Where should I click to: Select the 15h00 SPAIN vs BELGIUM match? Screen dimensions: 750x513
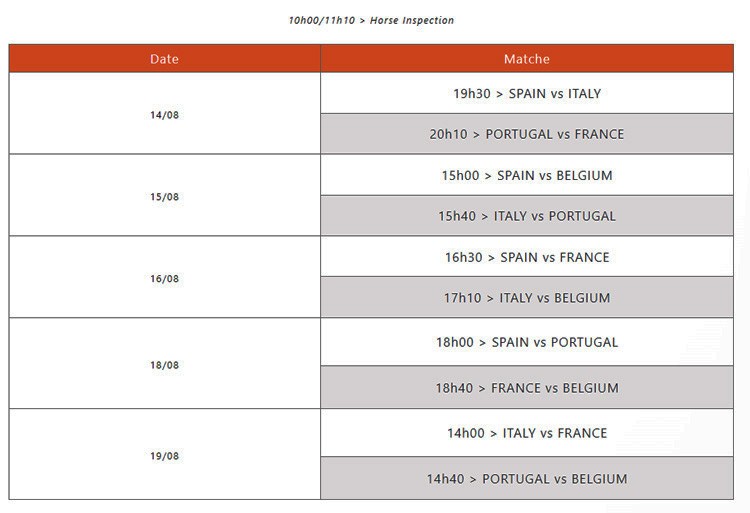tap(526, 176)
